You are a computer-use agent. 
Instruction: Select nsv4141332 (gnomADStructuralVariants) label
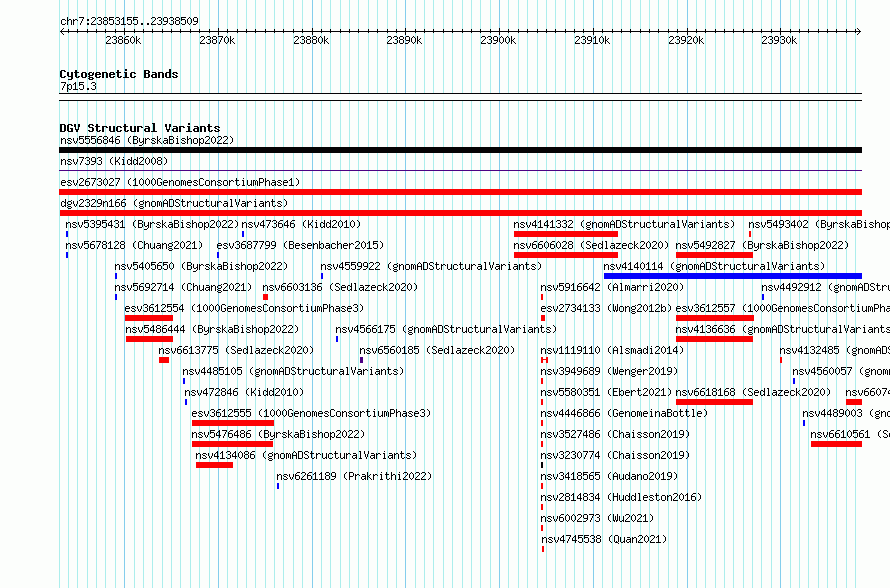click(624, 224)
